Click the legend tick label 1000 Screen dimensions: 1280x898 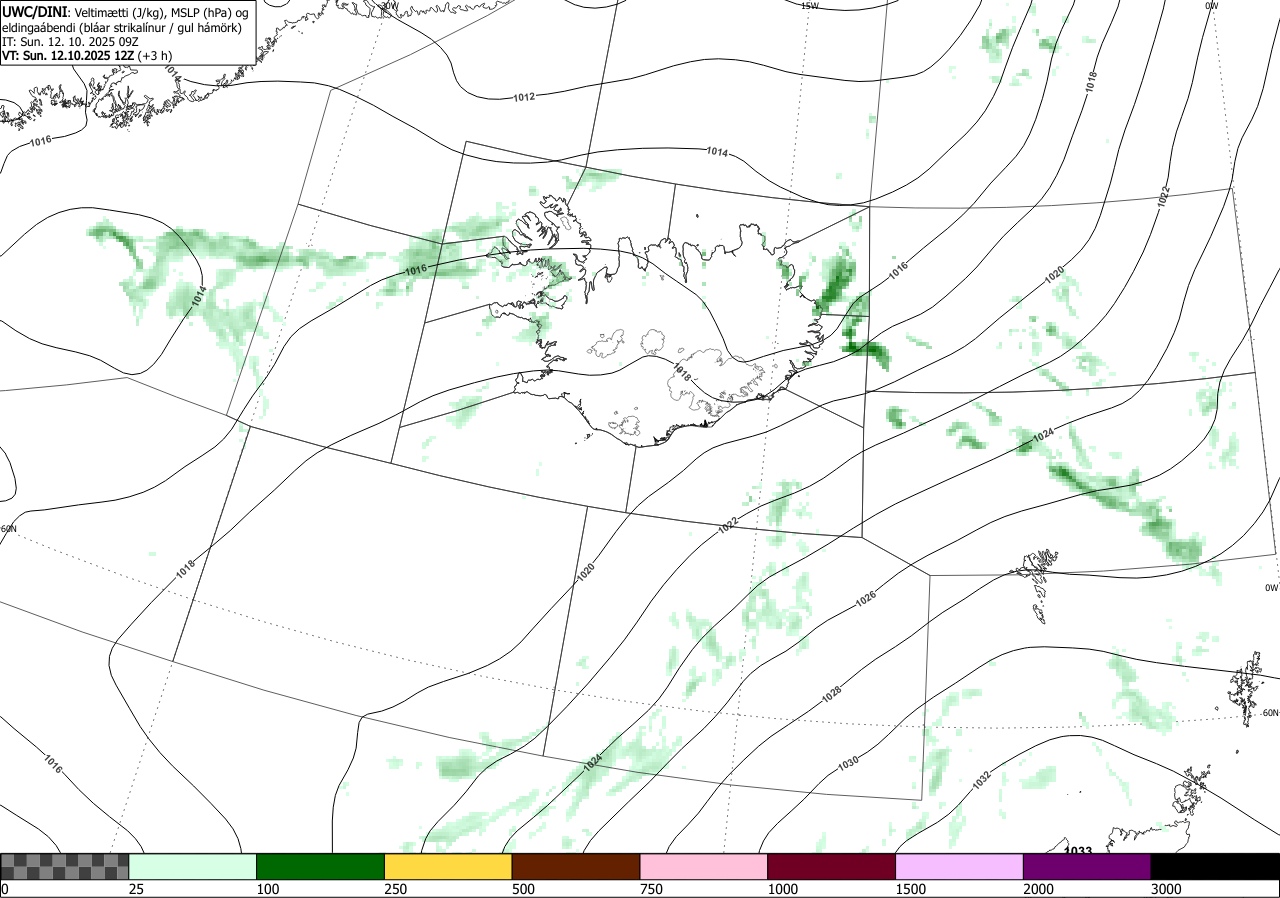[x=783, y=889]
